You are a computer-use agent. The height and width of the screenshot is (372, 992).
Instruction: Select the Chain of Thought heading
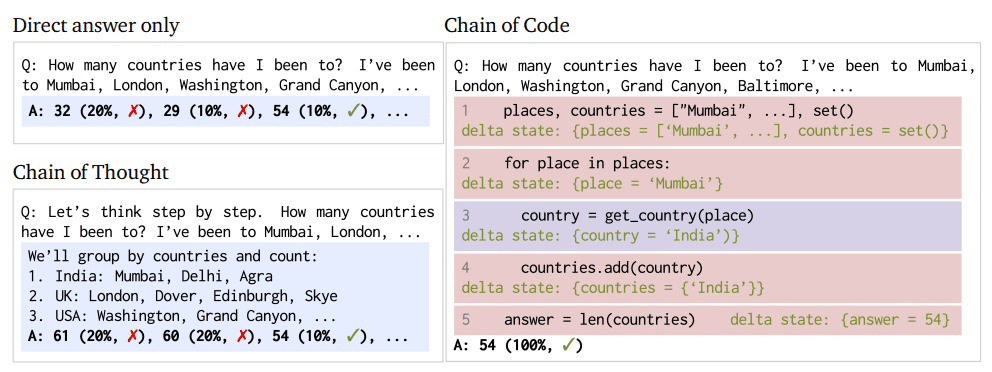tap(91, 172)
